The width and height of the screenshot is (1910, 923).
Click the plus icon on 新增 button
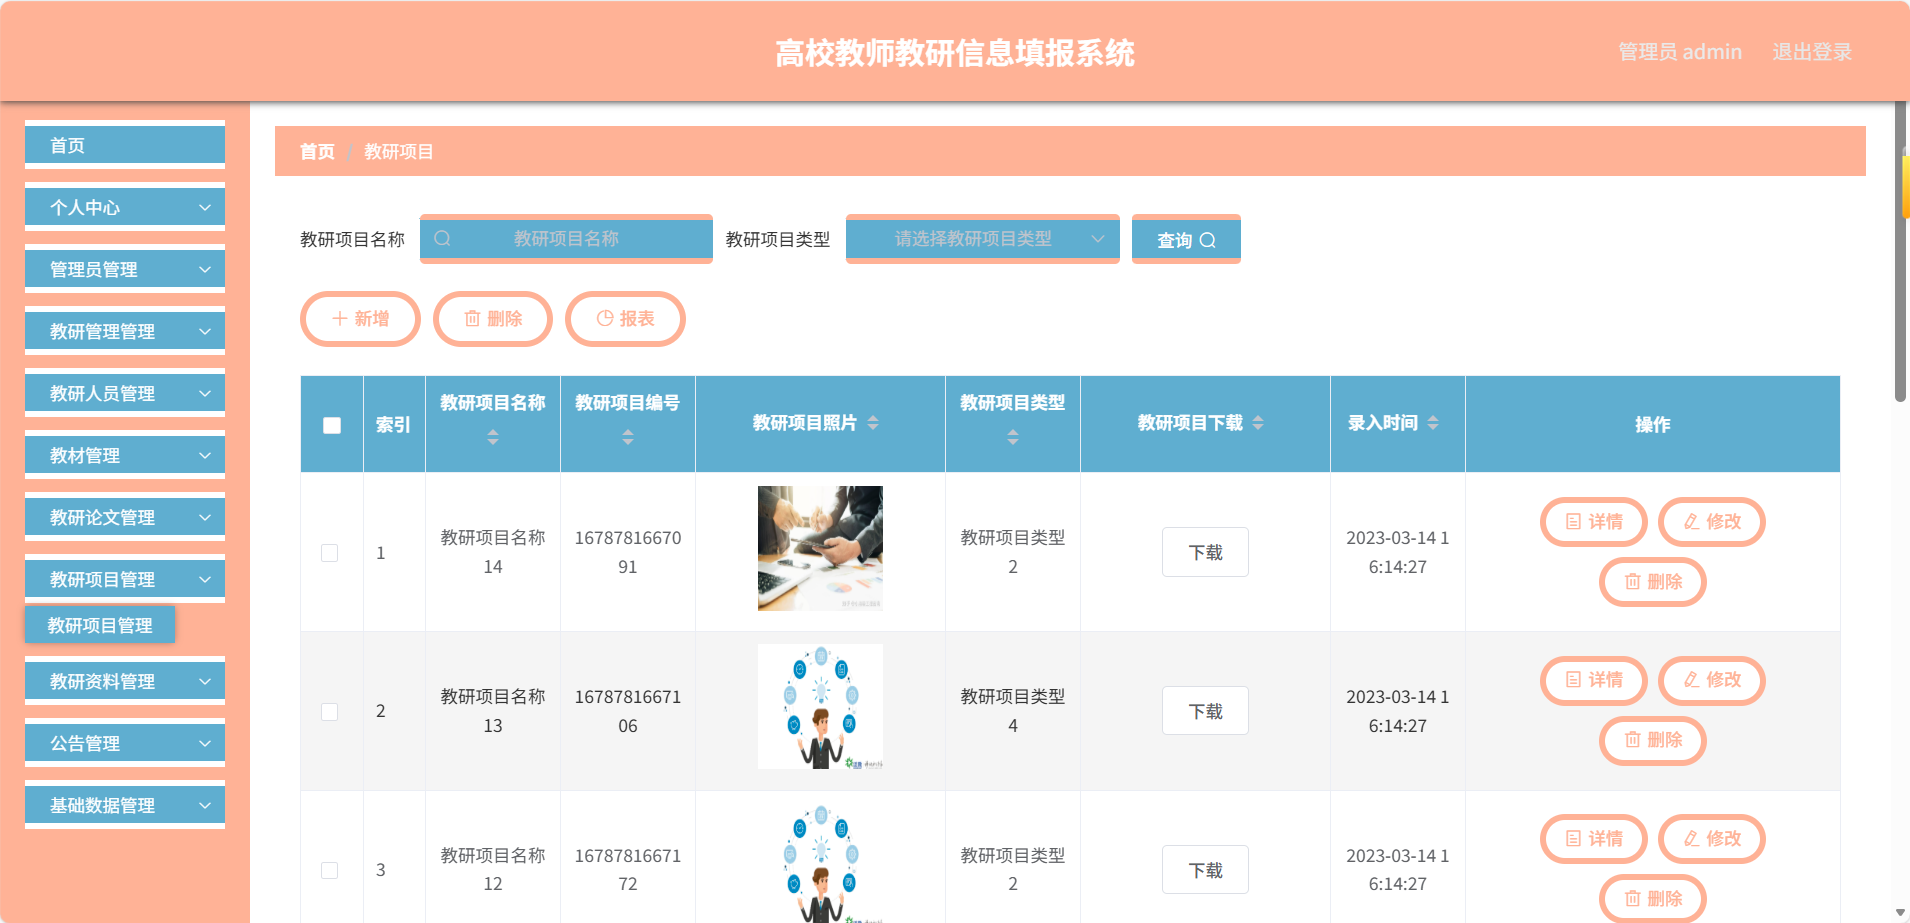click(x=340, y=318)
